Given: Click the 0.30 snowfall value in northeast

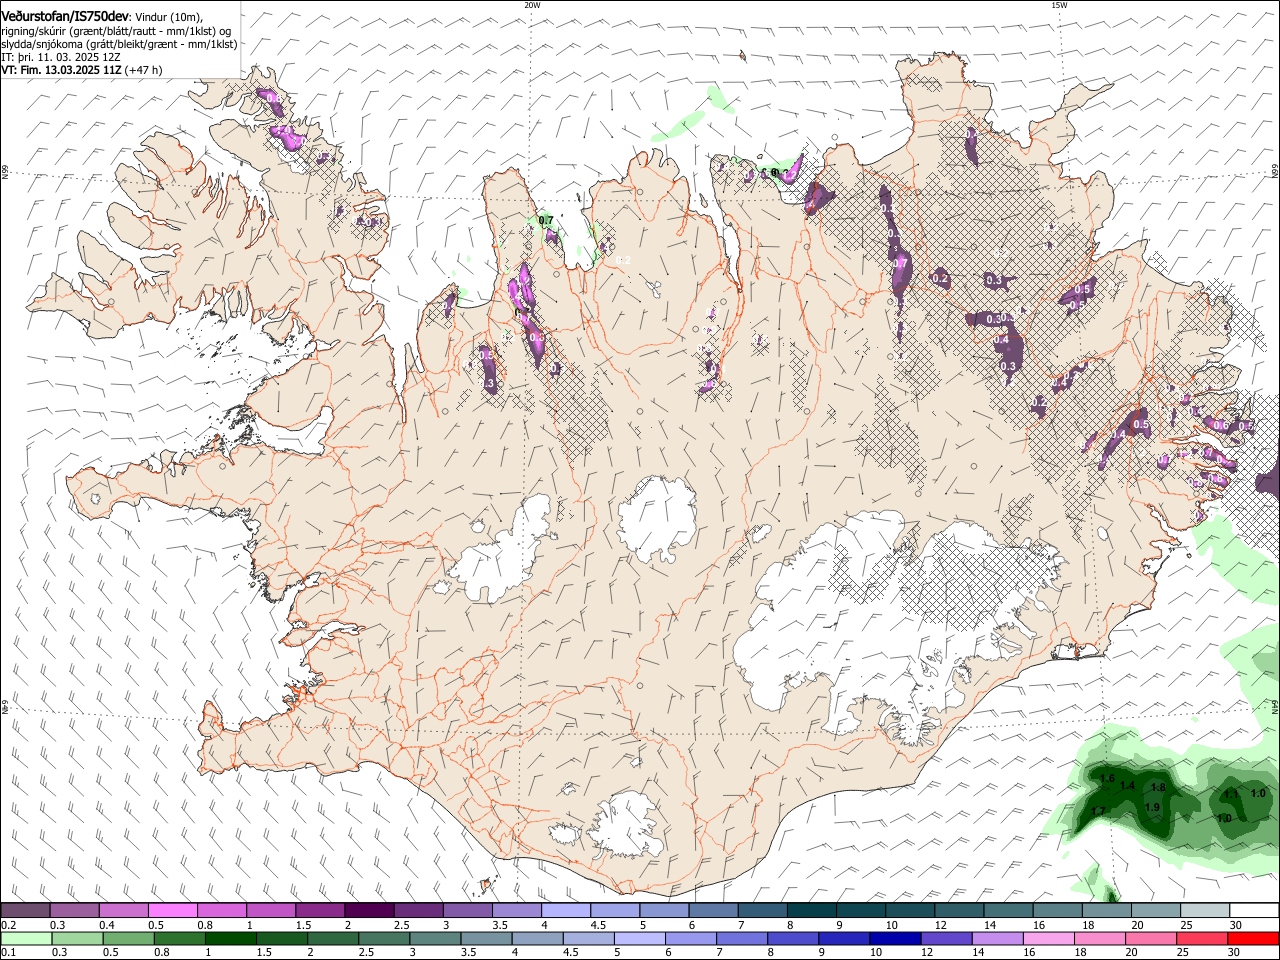Looking at the screenshot, I should click(x=996, y=318).
